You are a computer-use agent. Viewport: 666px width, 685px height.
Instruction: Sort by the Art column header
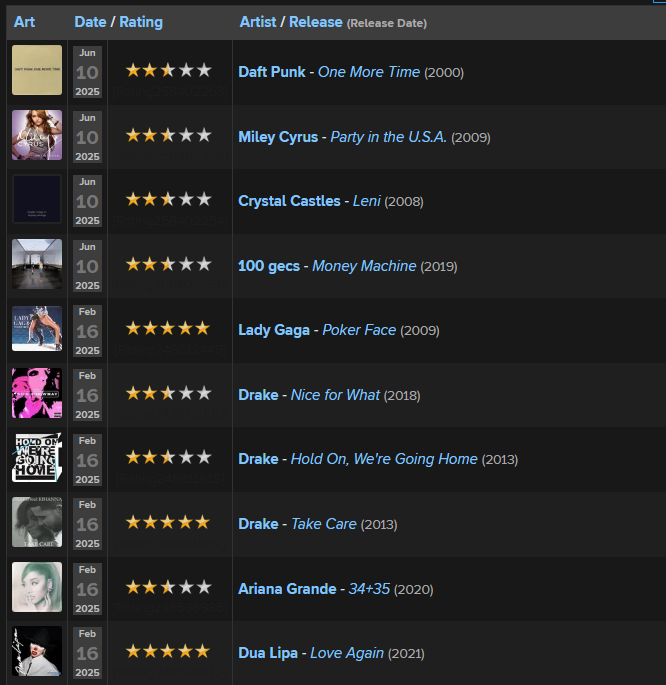(24, 22)
